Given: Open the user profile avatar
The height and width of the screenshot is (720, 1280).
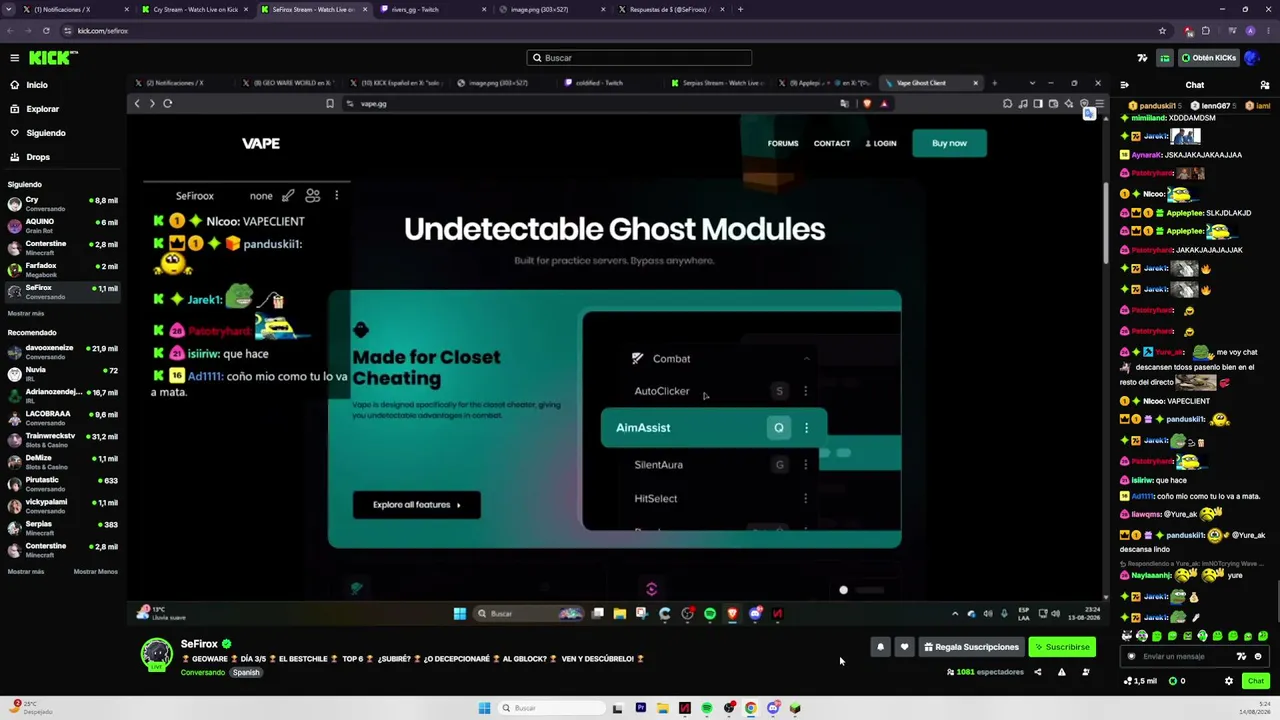Looking at the screenshot, I should tap(1252, 58).
